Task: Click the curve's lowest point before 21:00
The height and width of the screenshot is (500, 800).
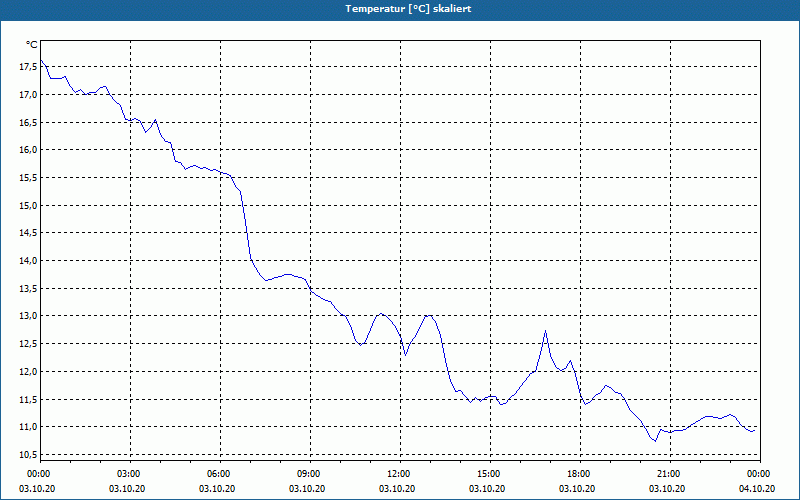Action: (655, 441)
